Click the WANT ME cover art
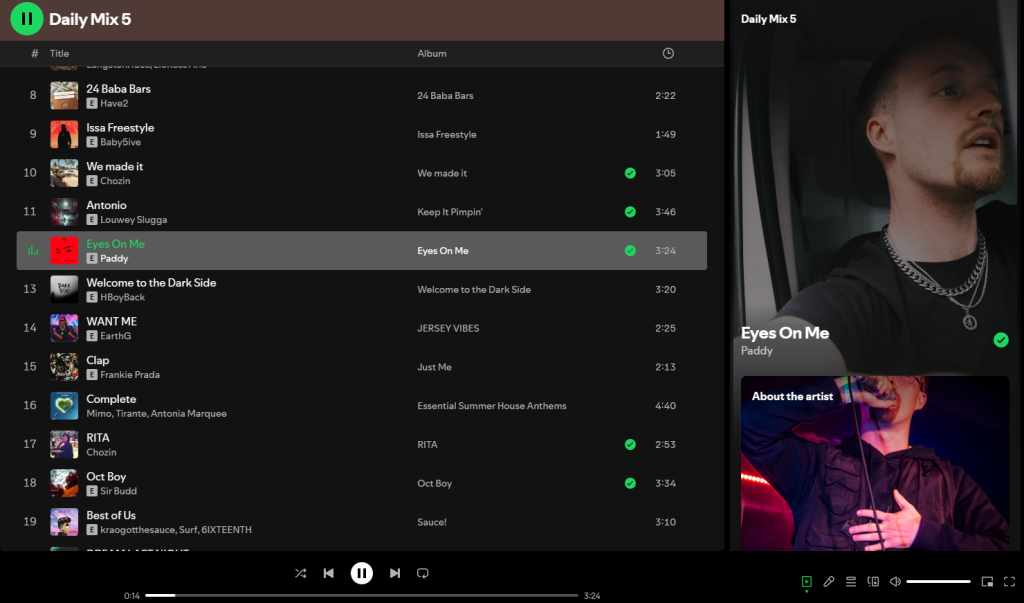The height and width of the screenshot is (603, 1024). [x=64, y=328]
